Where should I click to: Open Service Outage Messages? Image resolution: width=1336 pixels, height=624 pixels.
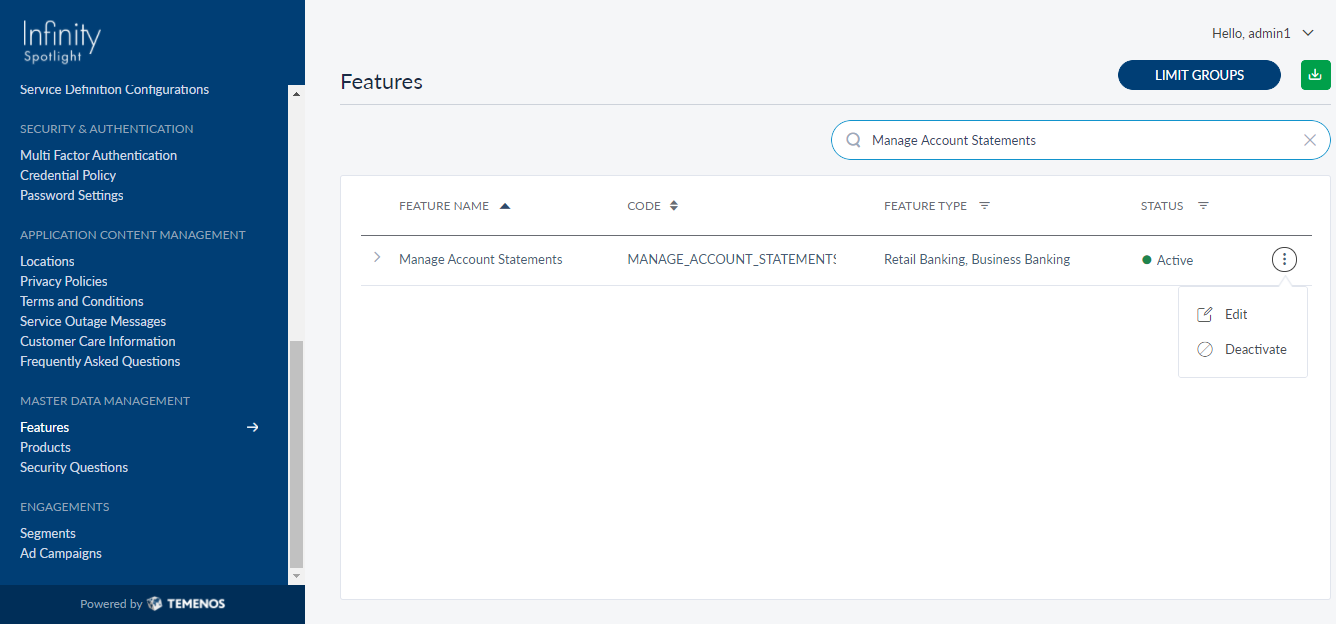pyautogui.click(x=93, y=321)
